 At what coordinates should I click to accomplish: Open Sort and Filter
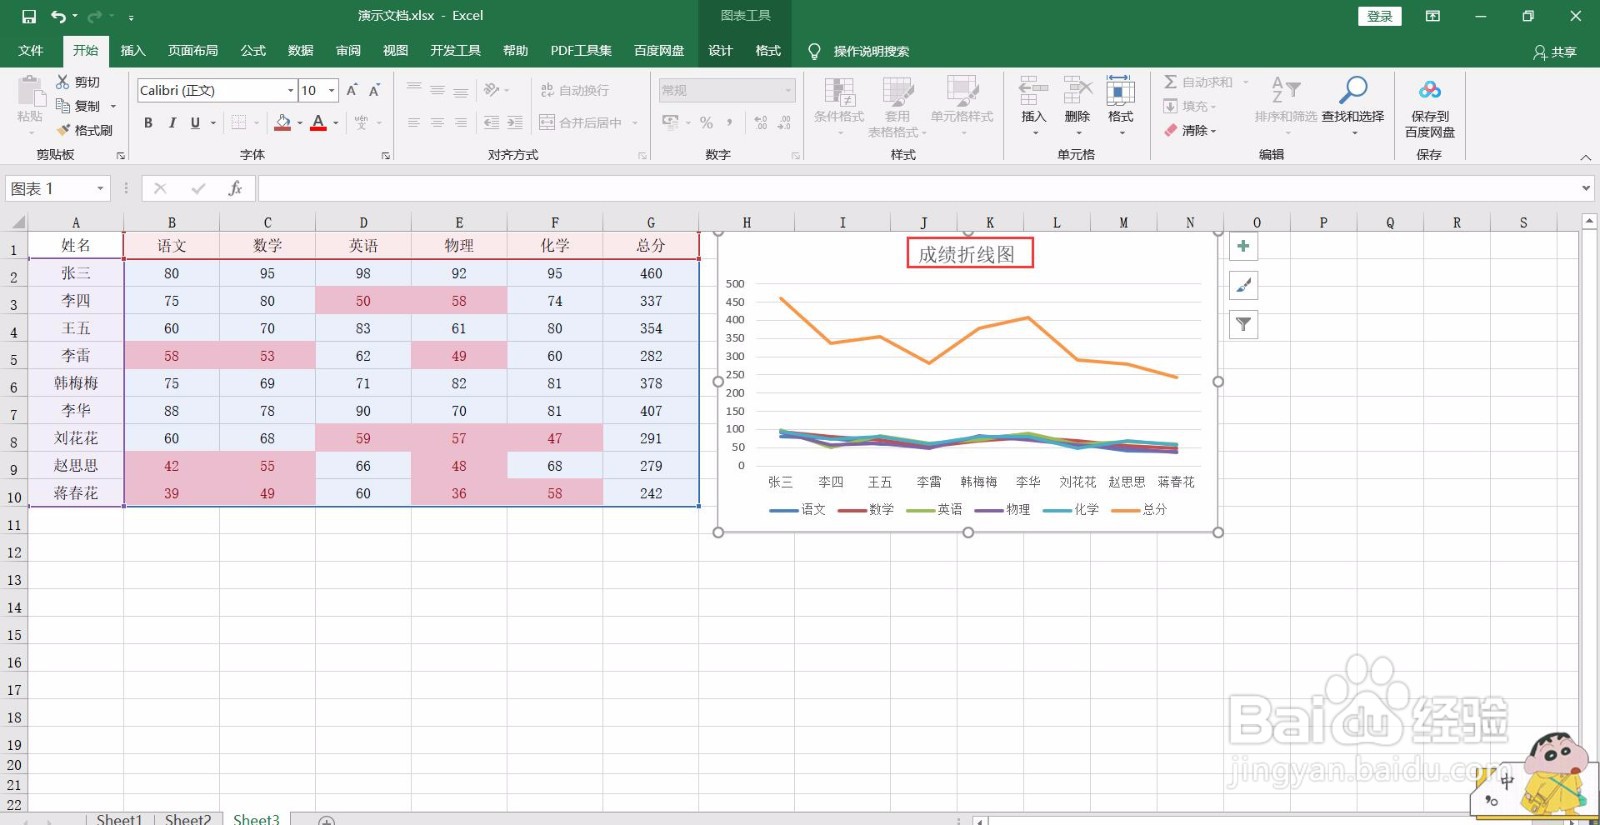(x=1286, y=100)
